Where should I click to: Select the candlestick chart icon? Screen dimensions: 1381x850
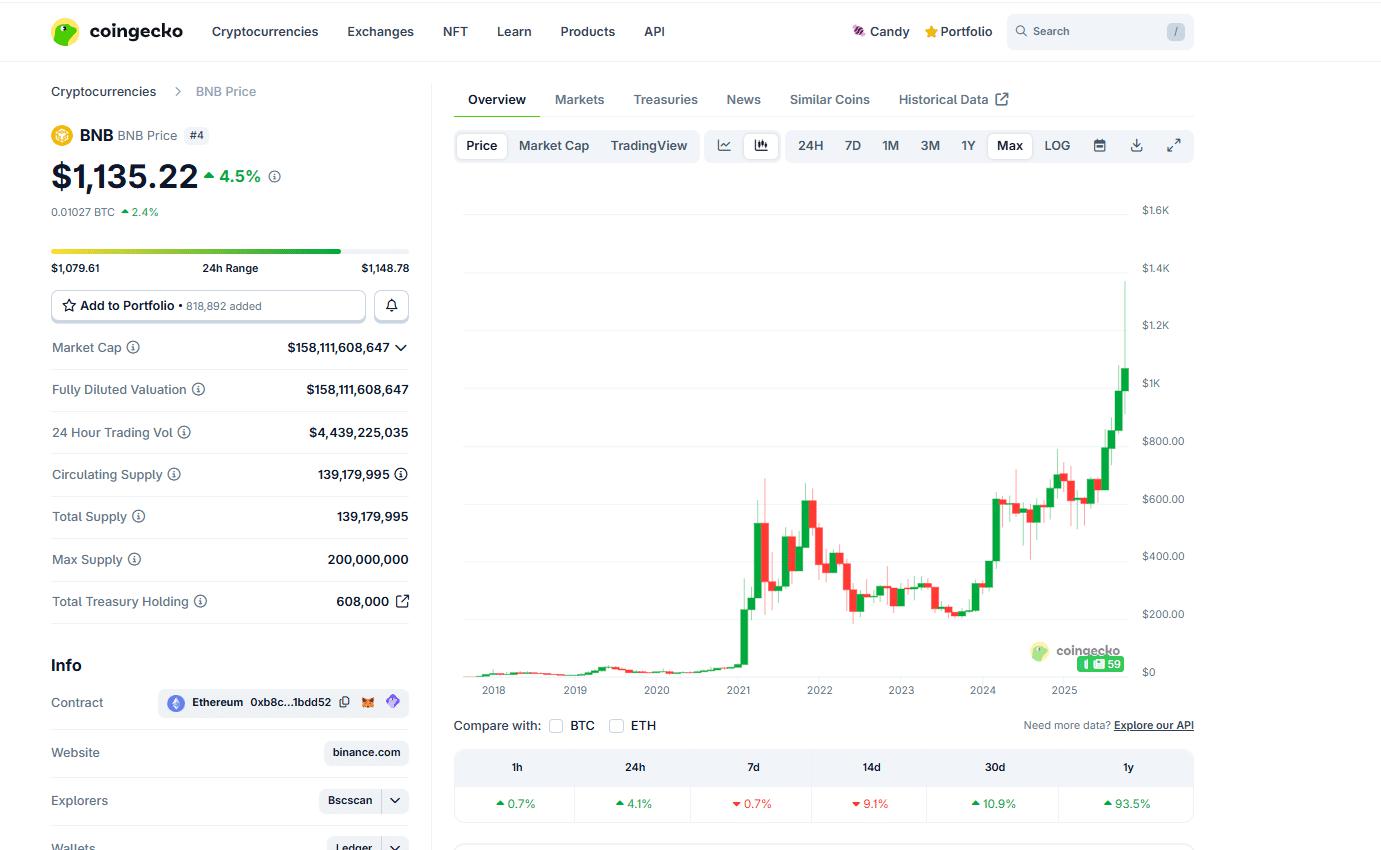click(x=761, y=146)
